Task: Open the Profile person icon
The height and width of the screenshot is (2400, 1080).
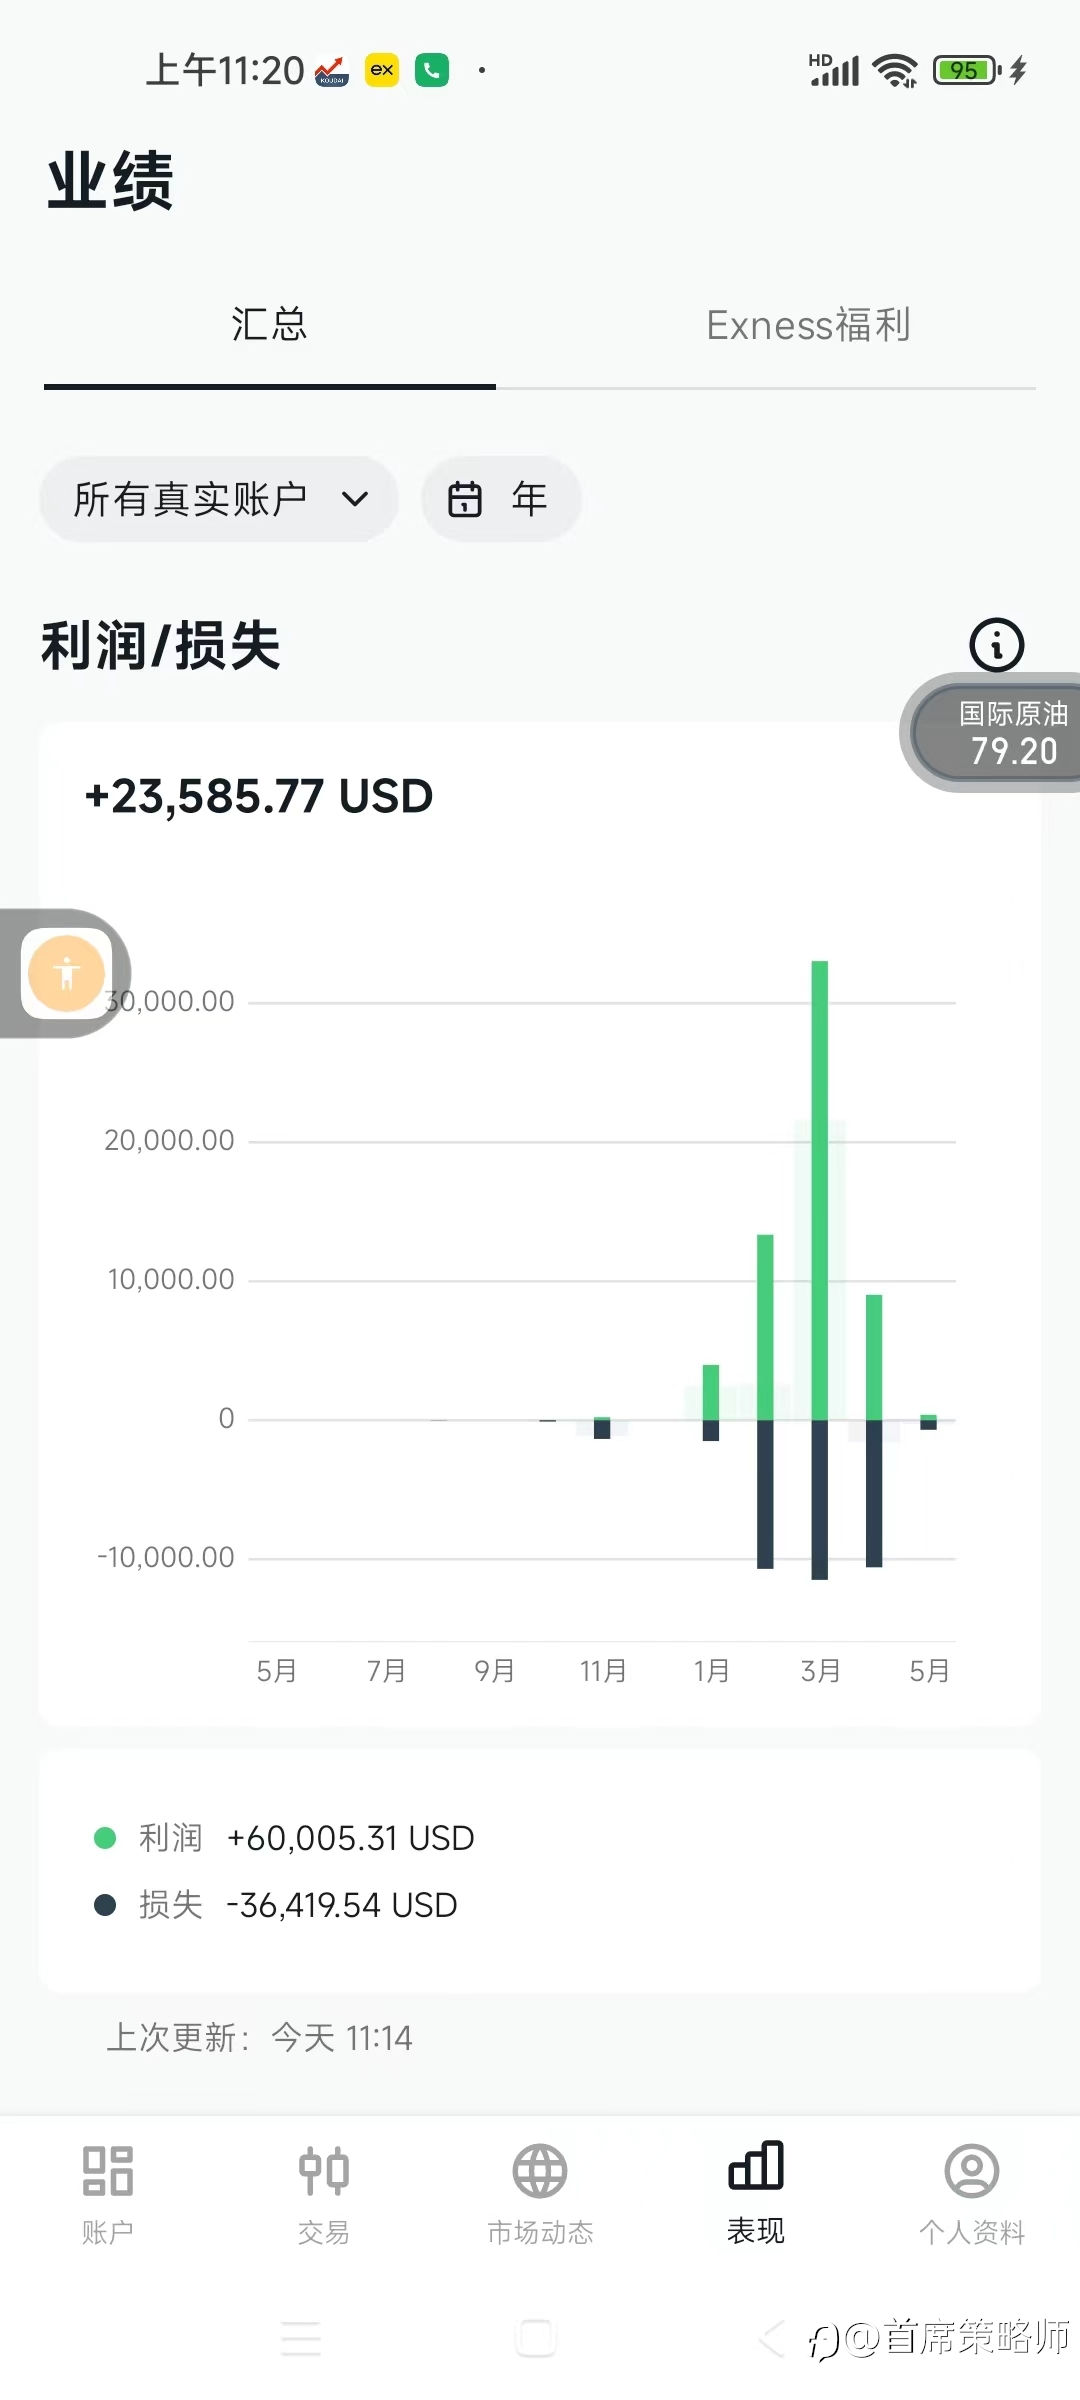Action: tap(972, 2170)
